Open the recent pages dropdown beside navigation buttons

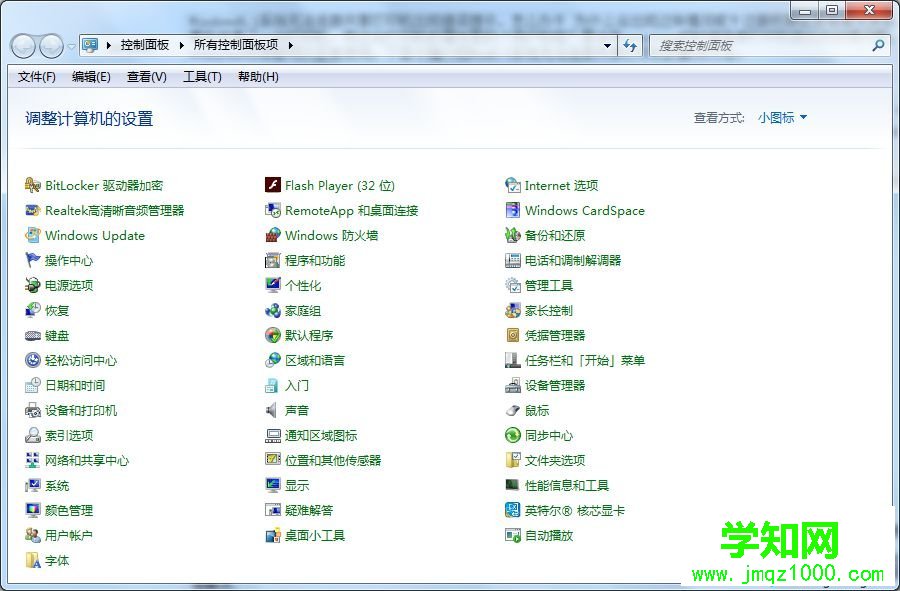point(71,46)
